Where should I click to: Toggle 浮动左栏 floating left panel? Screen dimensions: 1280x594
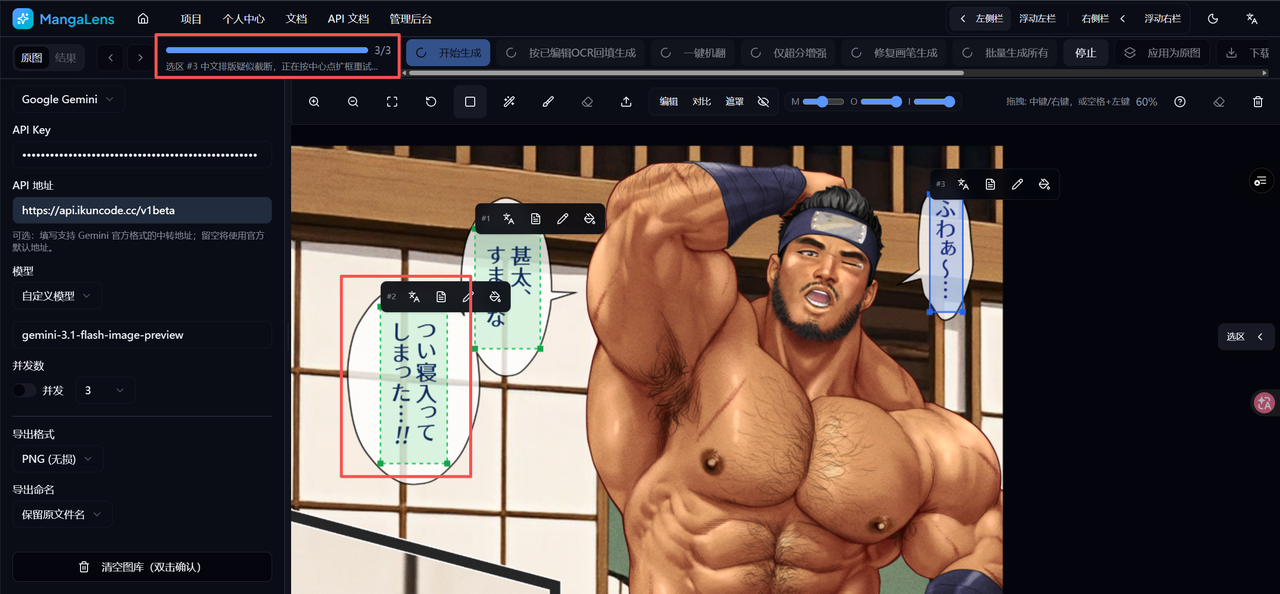1039,19
